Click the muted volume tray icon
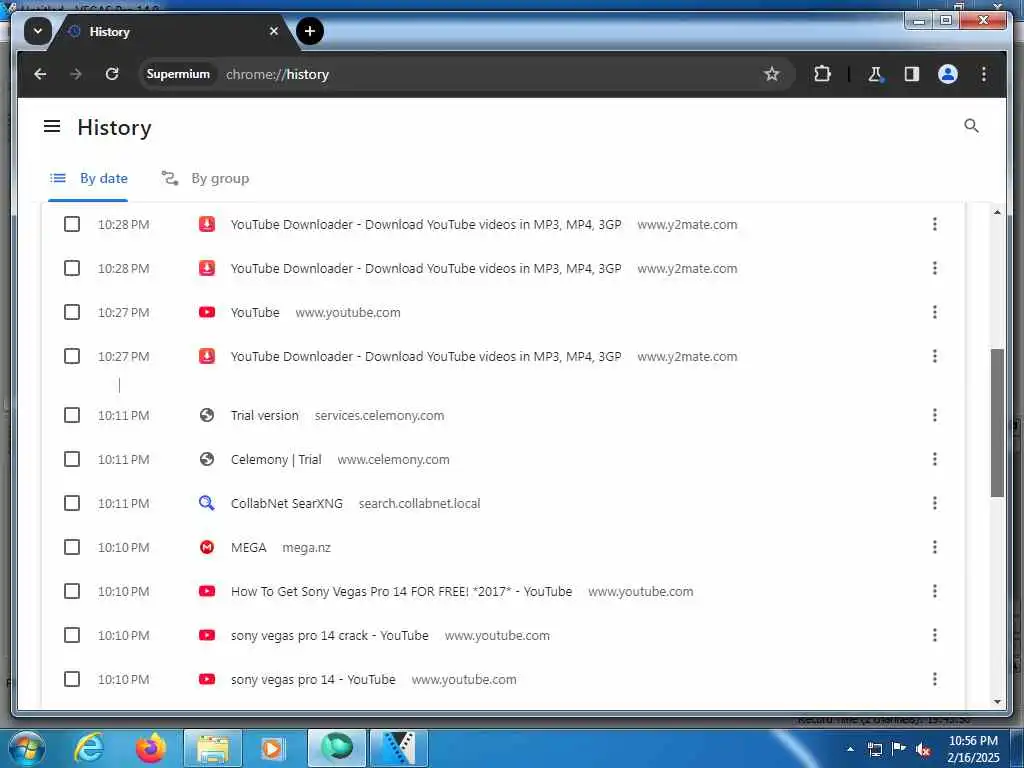Image resolution: width=1024 pixels, height=768 pixels. tap(923, 749)
